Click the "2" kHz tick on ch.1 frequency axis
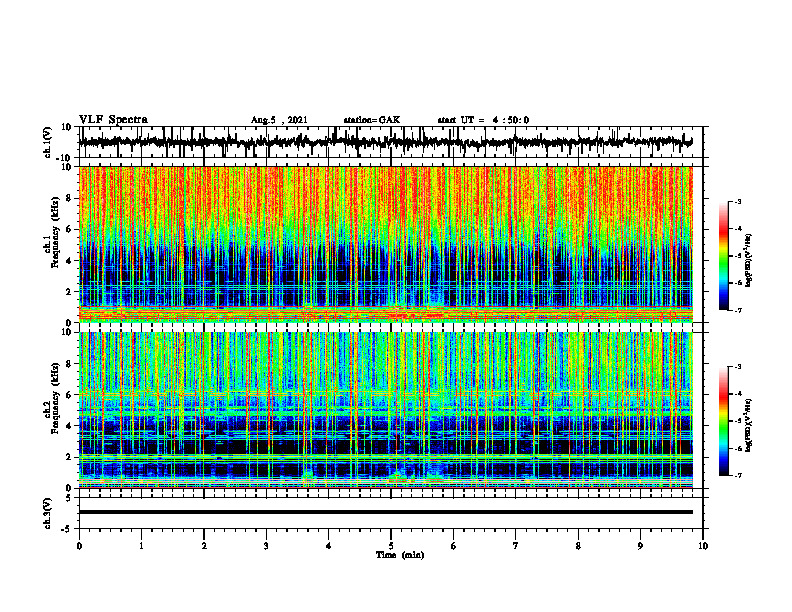This screenshot has height=612, width=792. point(69,292)
